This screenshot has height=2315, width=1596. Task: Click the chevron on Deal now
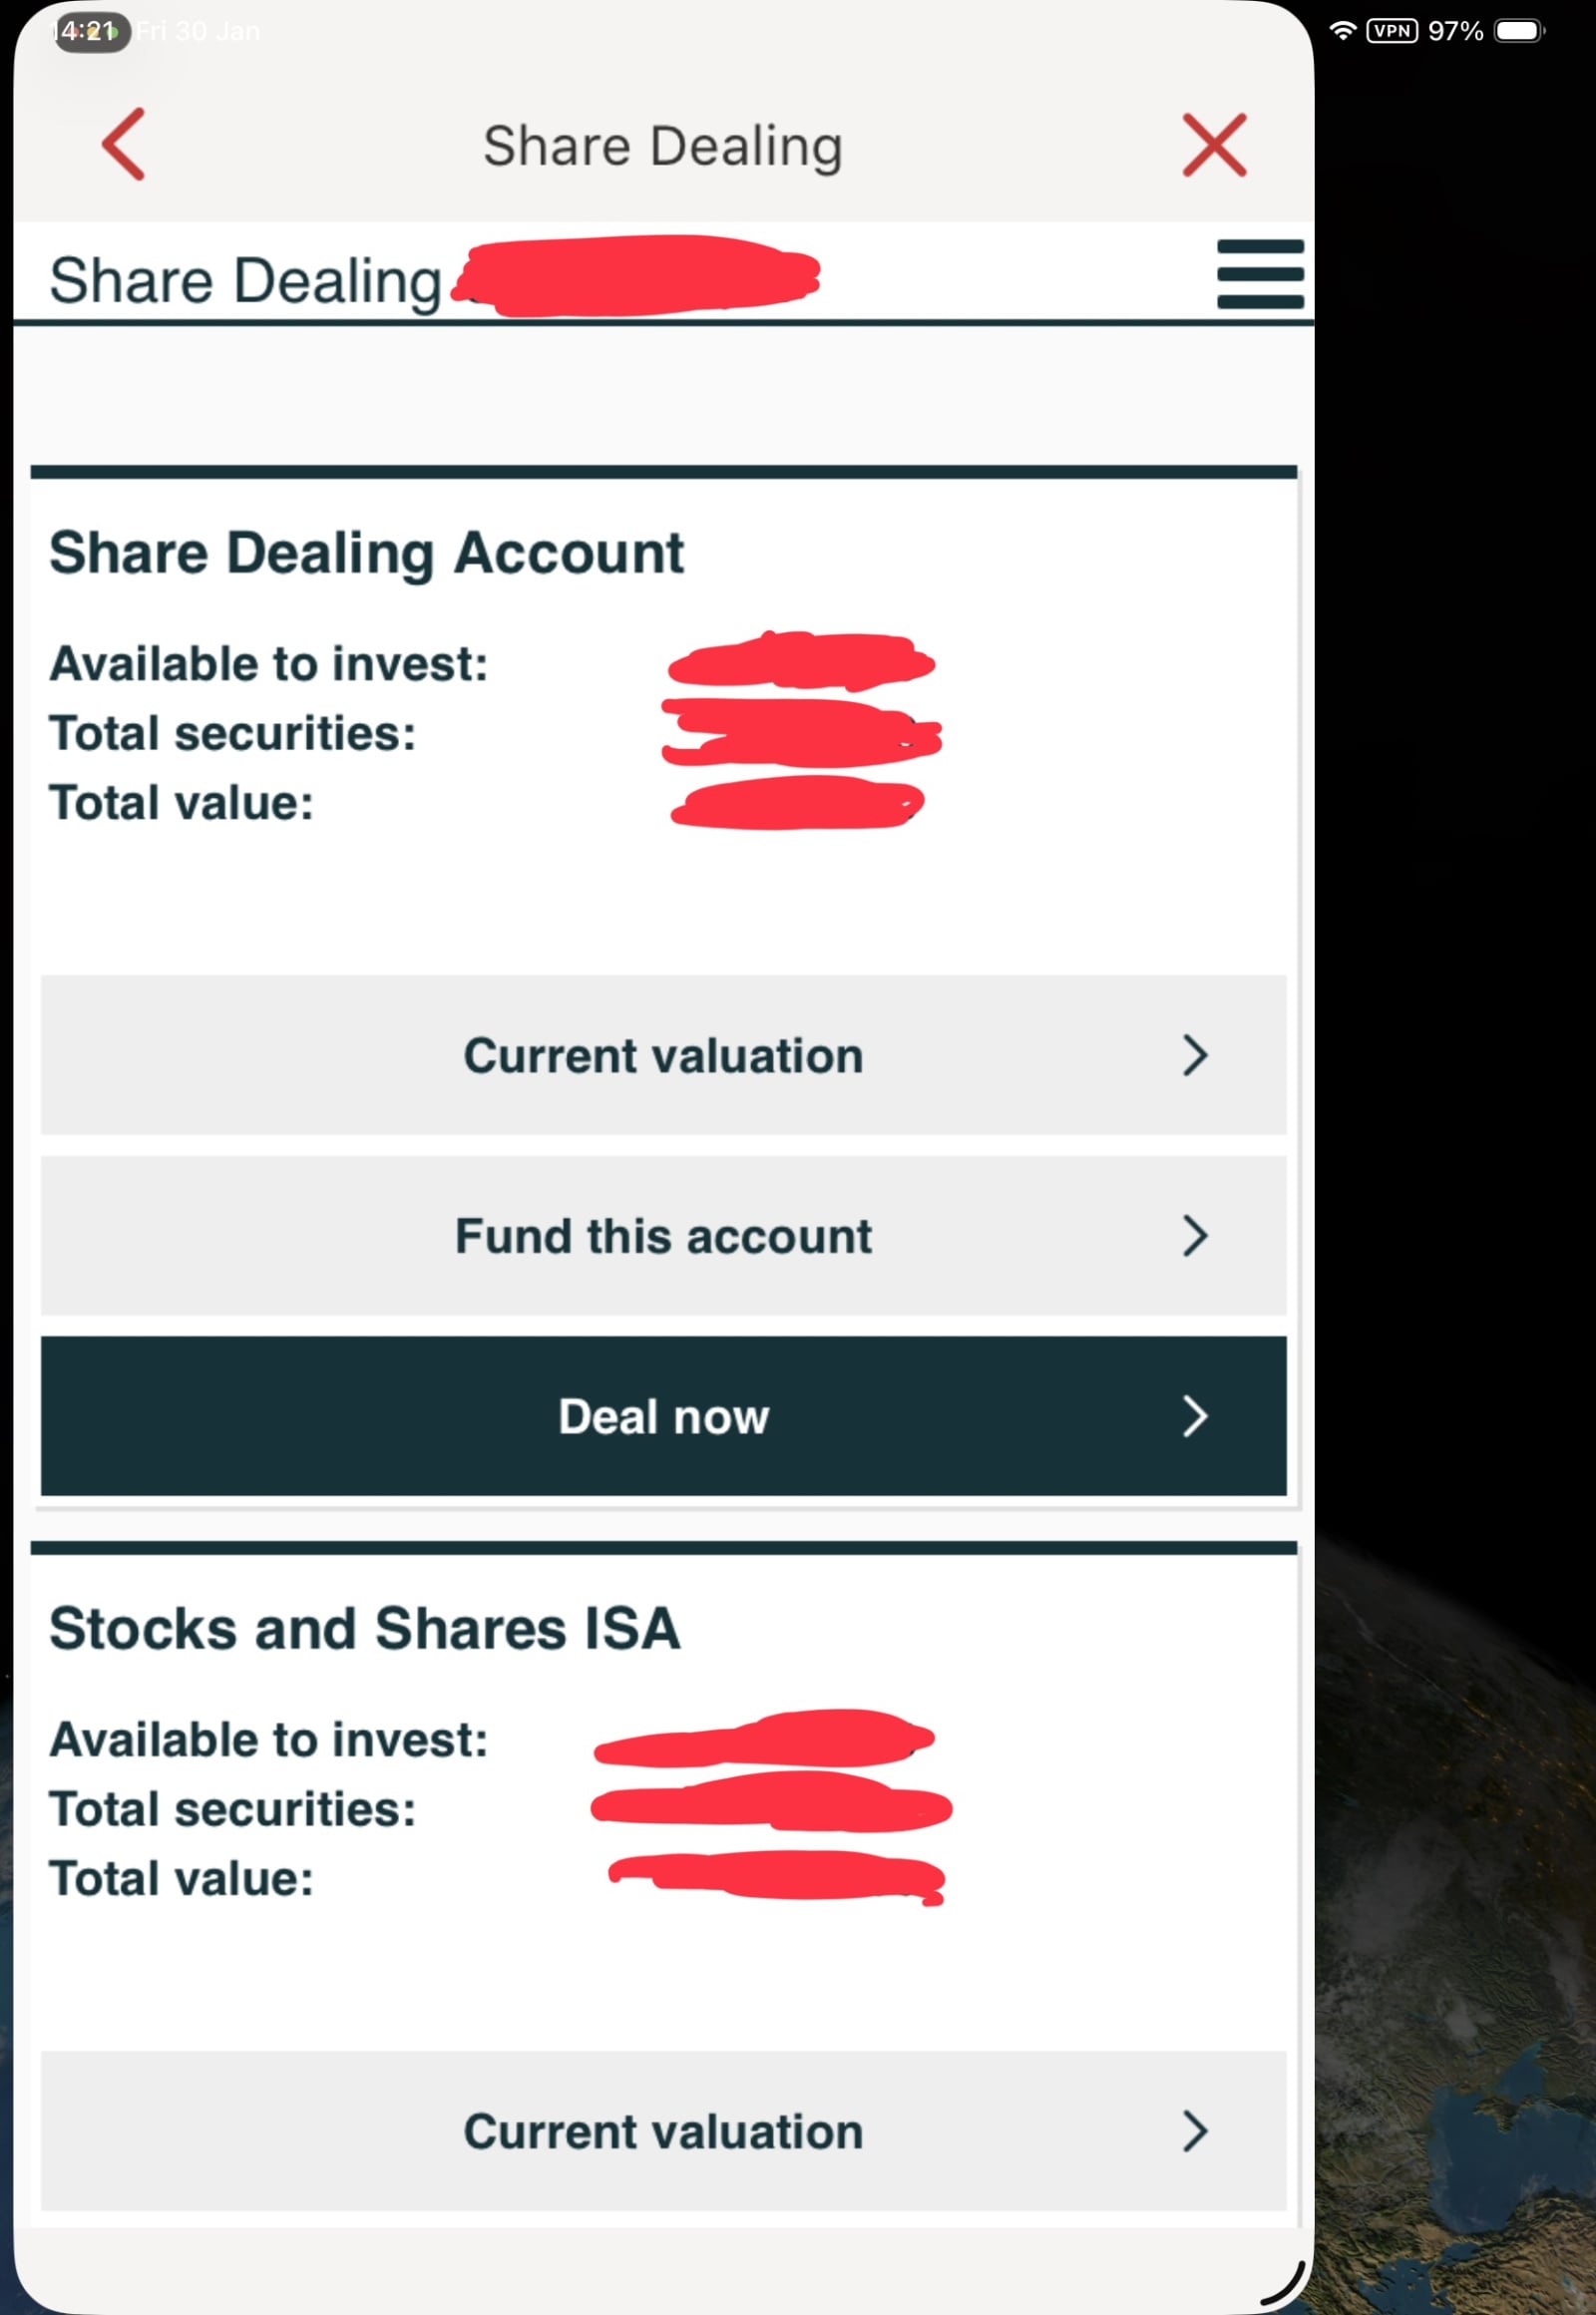pos(1195,1417)
